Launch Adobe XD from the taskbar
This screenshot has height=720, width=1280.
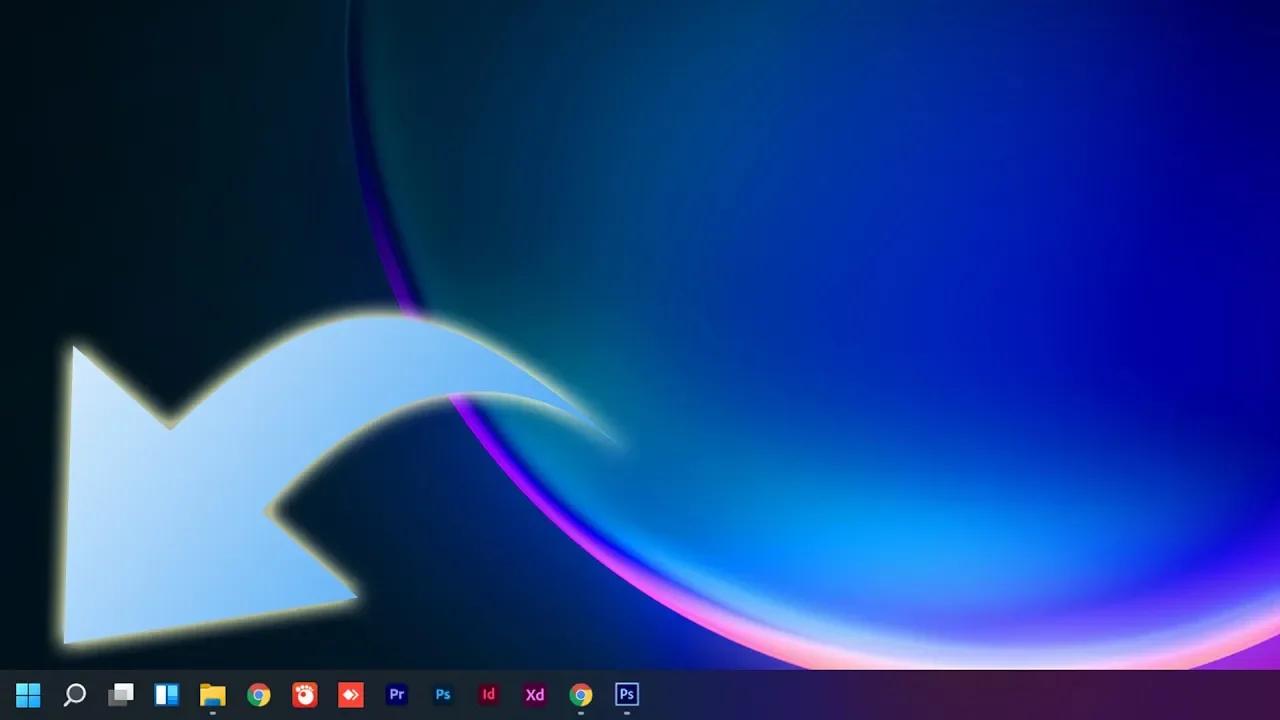(533, 694)
